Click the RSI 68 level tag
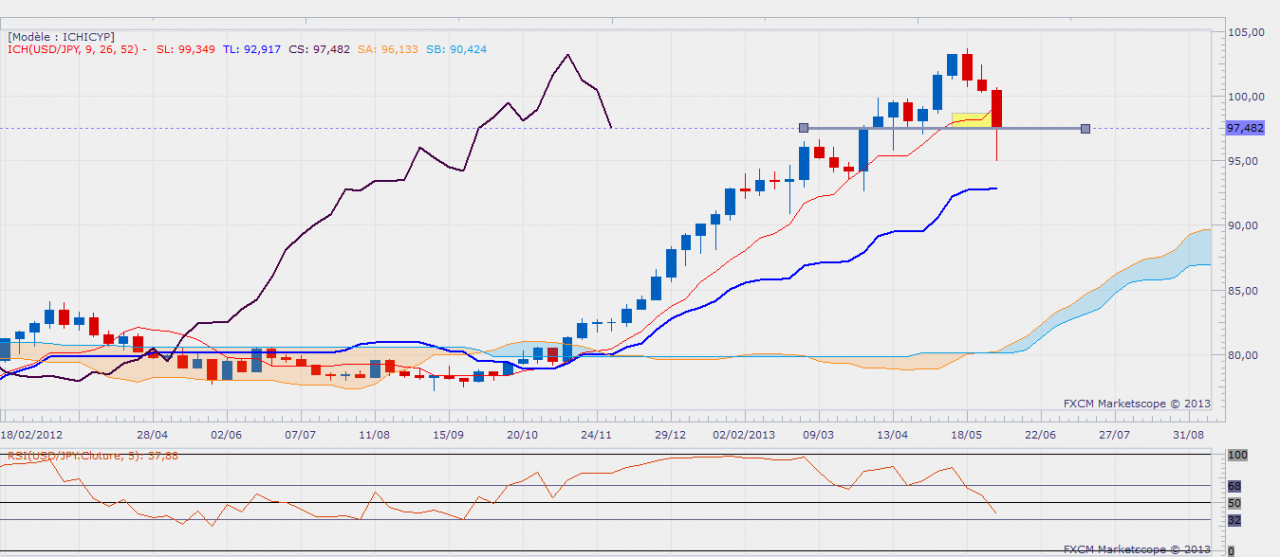 [x=1235, y=486]
